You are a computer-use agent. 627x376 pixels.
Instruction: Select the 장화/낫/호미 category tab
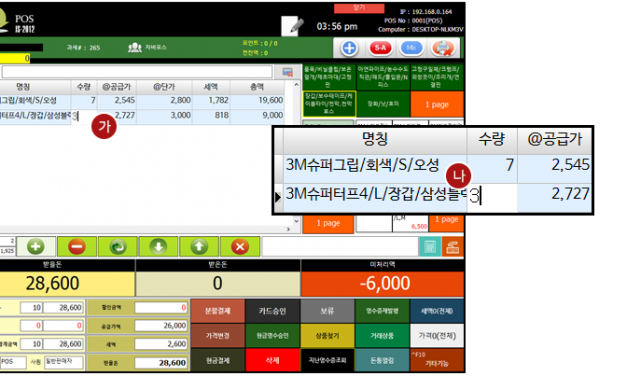coord(383,104)
